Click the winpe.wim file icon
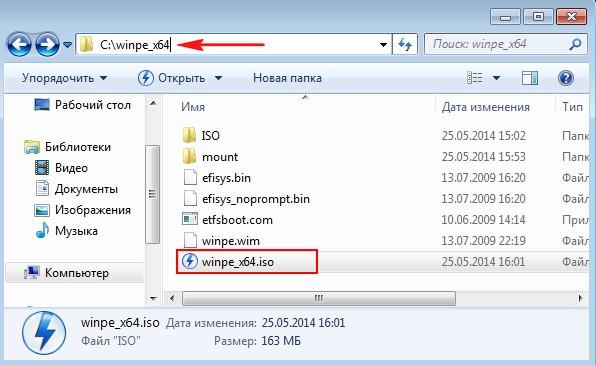Viewport: 596px width, 365px height. point(190,240)
